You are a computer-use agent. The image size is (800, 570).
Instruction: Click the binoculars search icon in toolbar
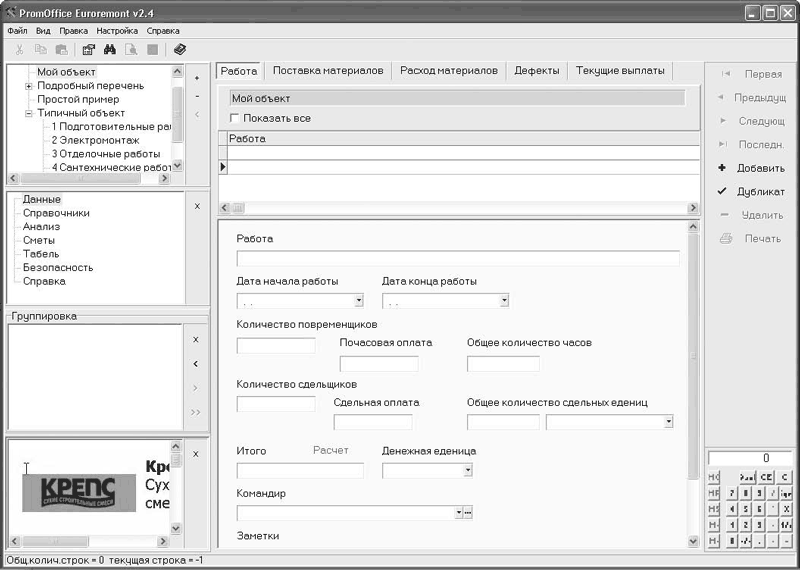[111, 49]
